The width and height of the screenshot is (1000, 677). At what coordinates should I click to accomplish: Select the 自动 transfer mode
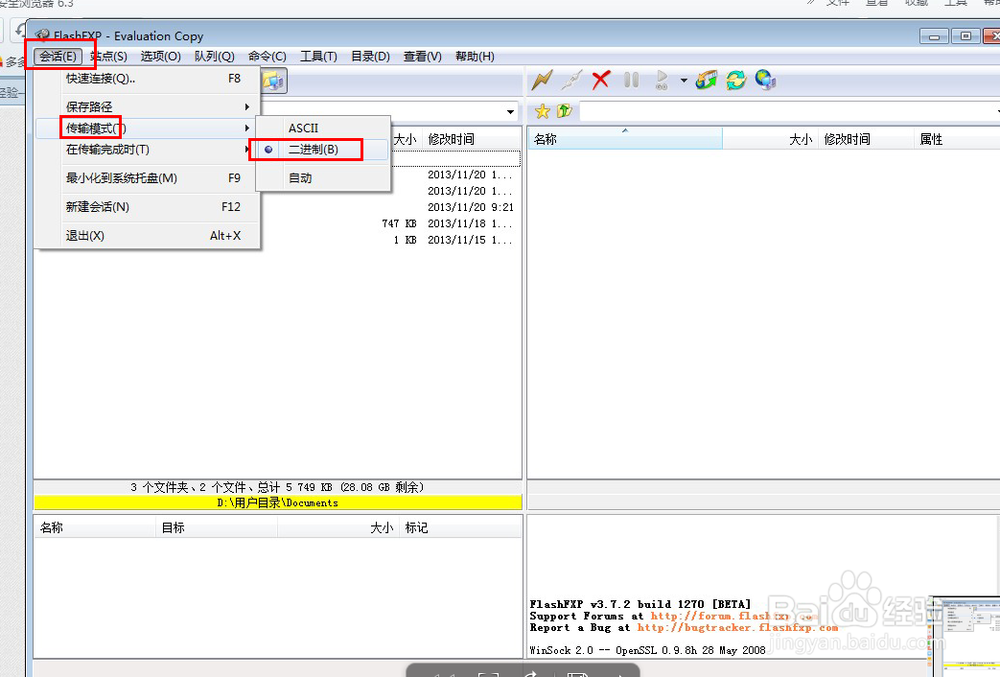tap(323, 178)
